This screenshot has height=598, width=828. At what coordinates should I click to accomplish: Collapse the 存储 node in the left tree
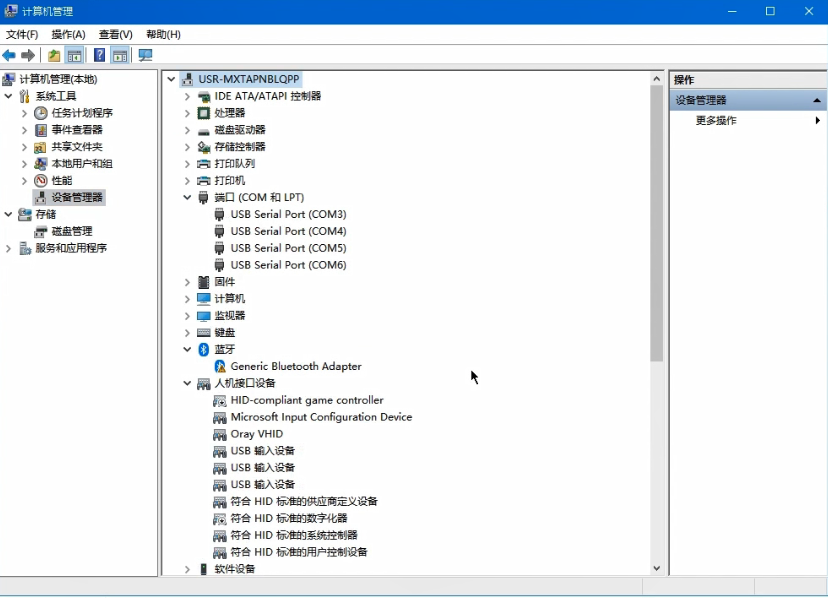8,214
